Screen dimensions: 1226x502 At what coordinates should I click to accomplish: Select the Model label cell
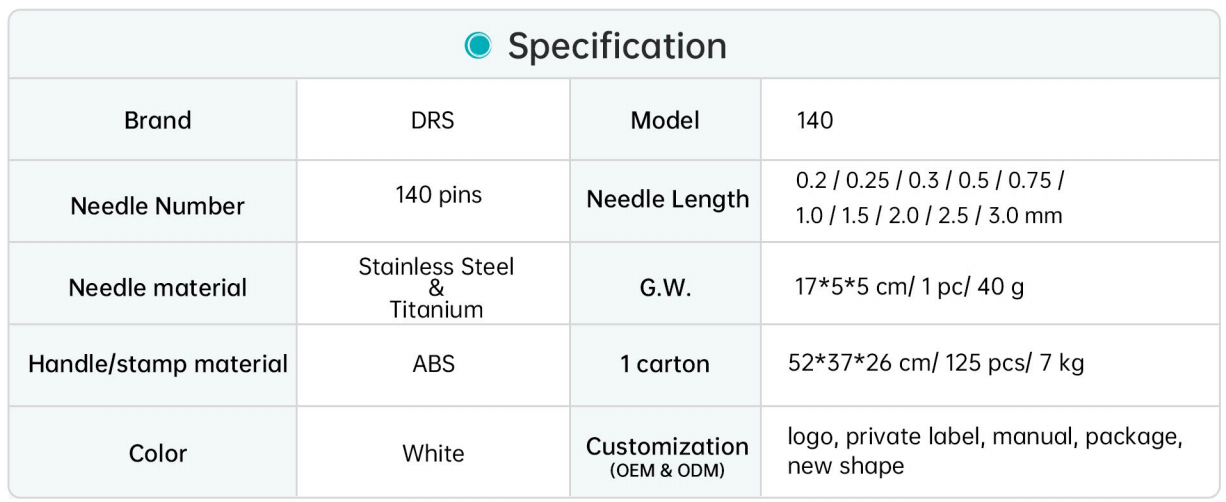665,121
